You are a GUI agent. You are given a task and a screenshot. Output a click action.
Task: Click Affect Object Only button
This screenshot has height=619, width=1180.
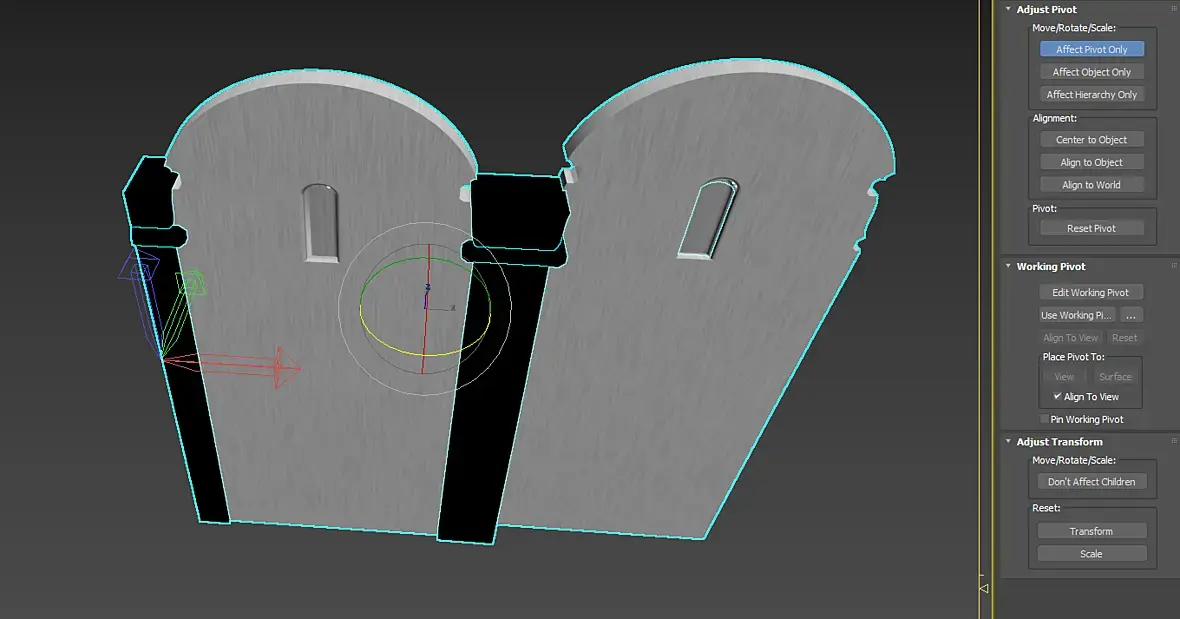1091,72
